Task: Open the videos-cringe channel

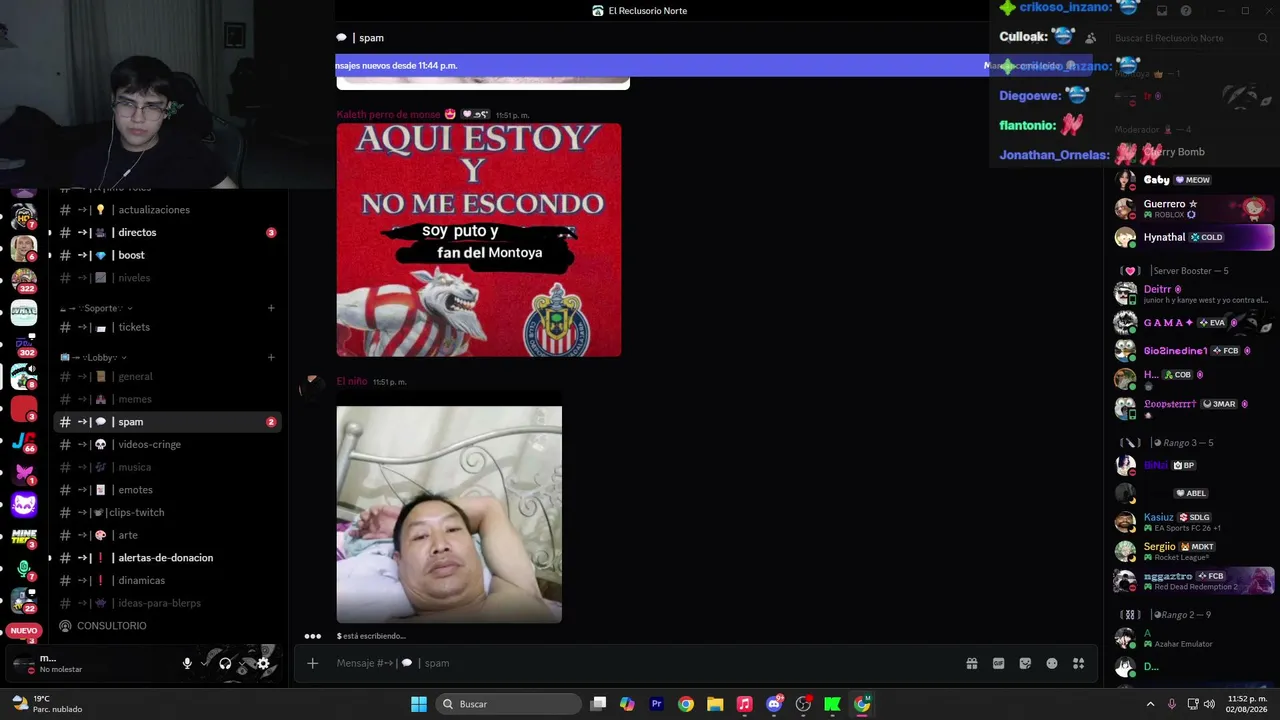Action: pyautogui.click(x=167, y=444)
